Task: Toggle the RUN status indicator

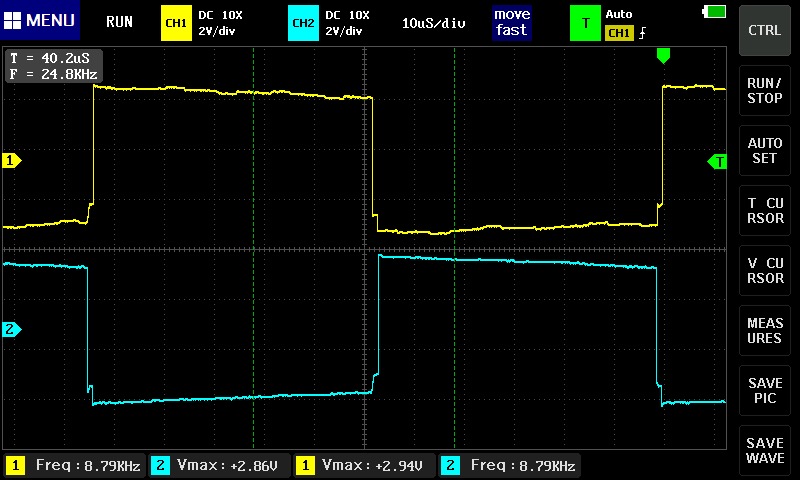Action: point(119,21)
